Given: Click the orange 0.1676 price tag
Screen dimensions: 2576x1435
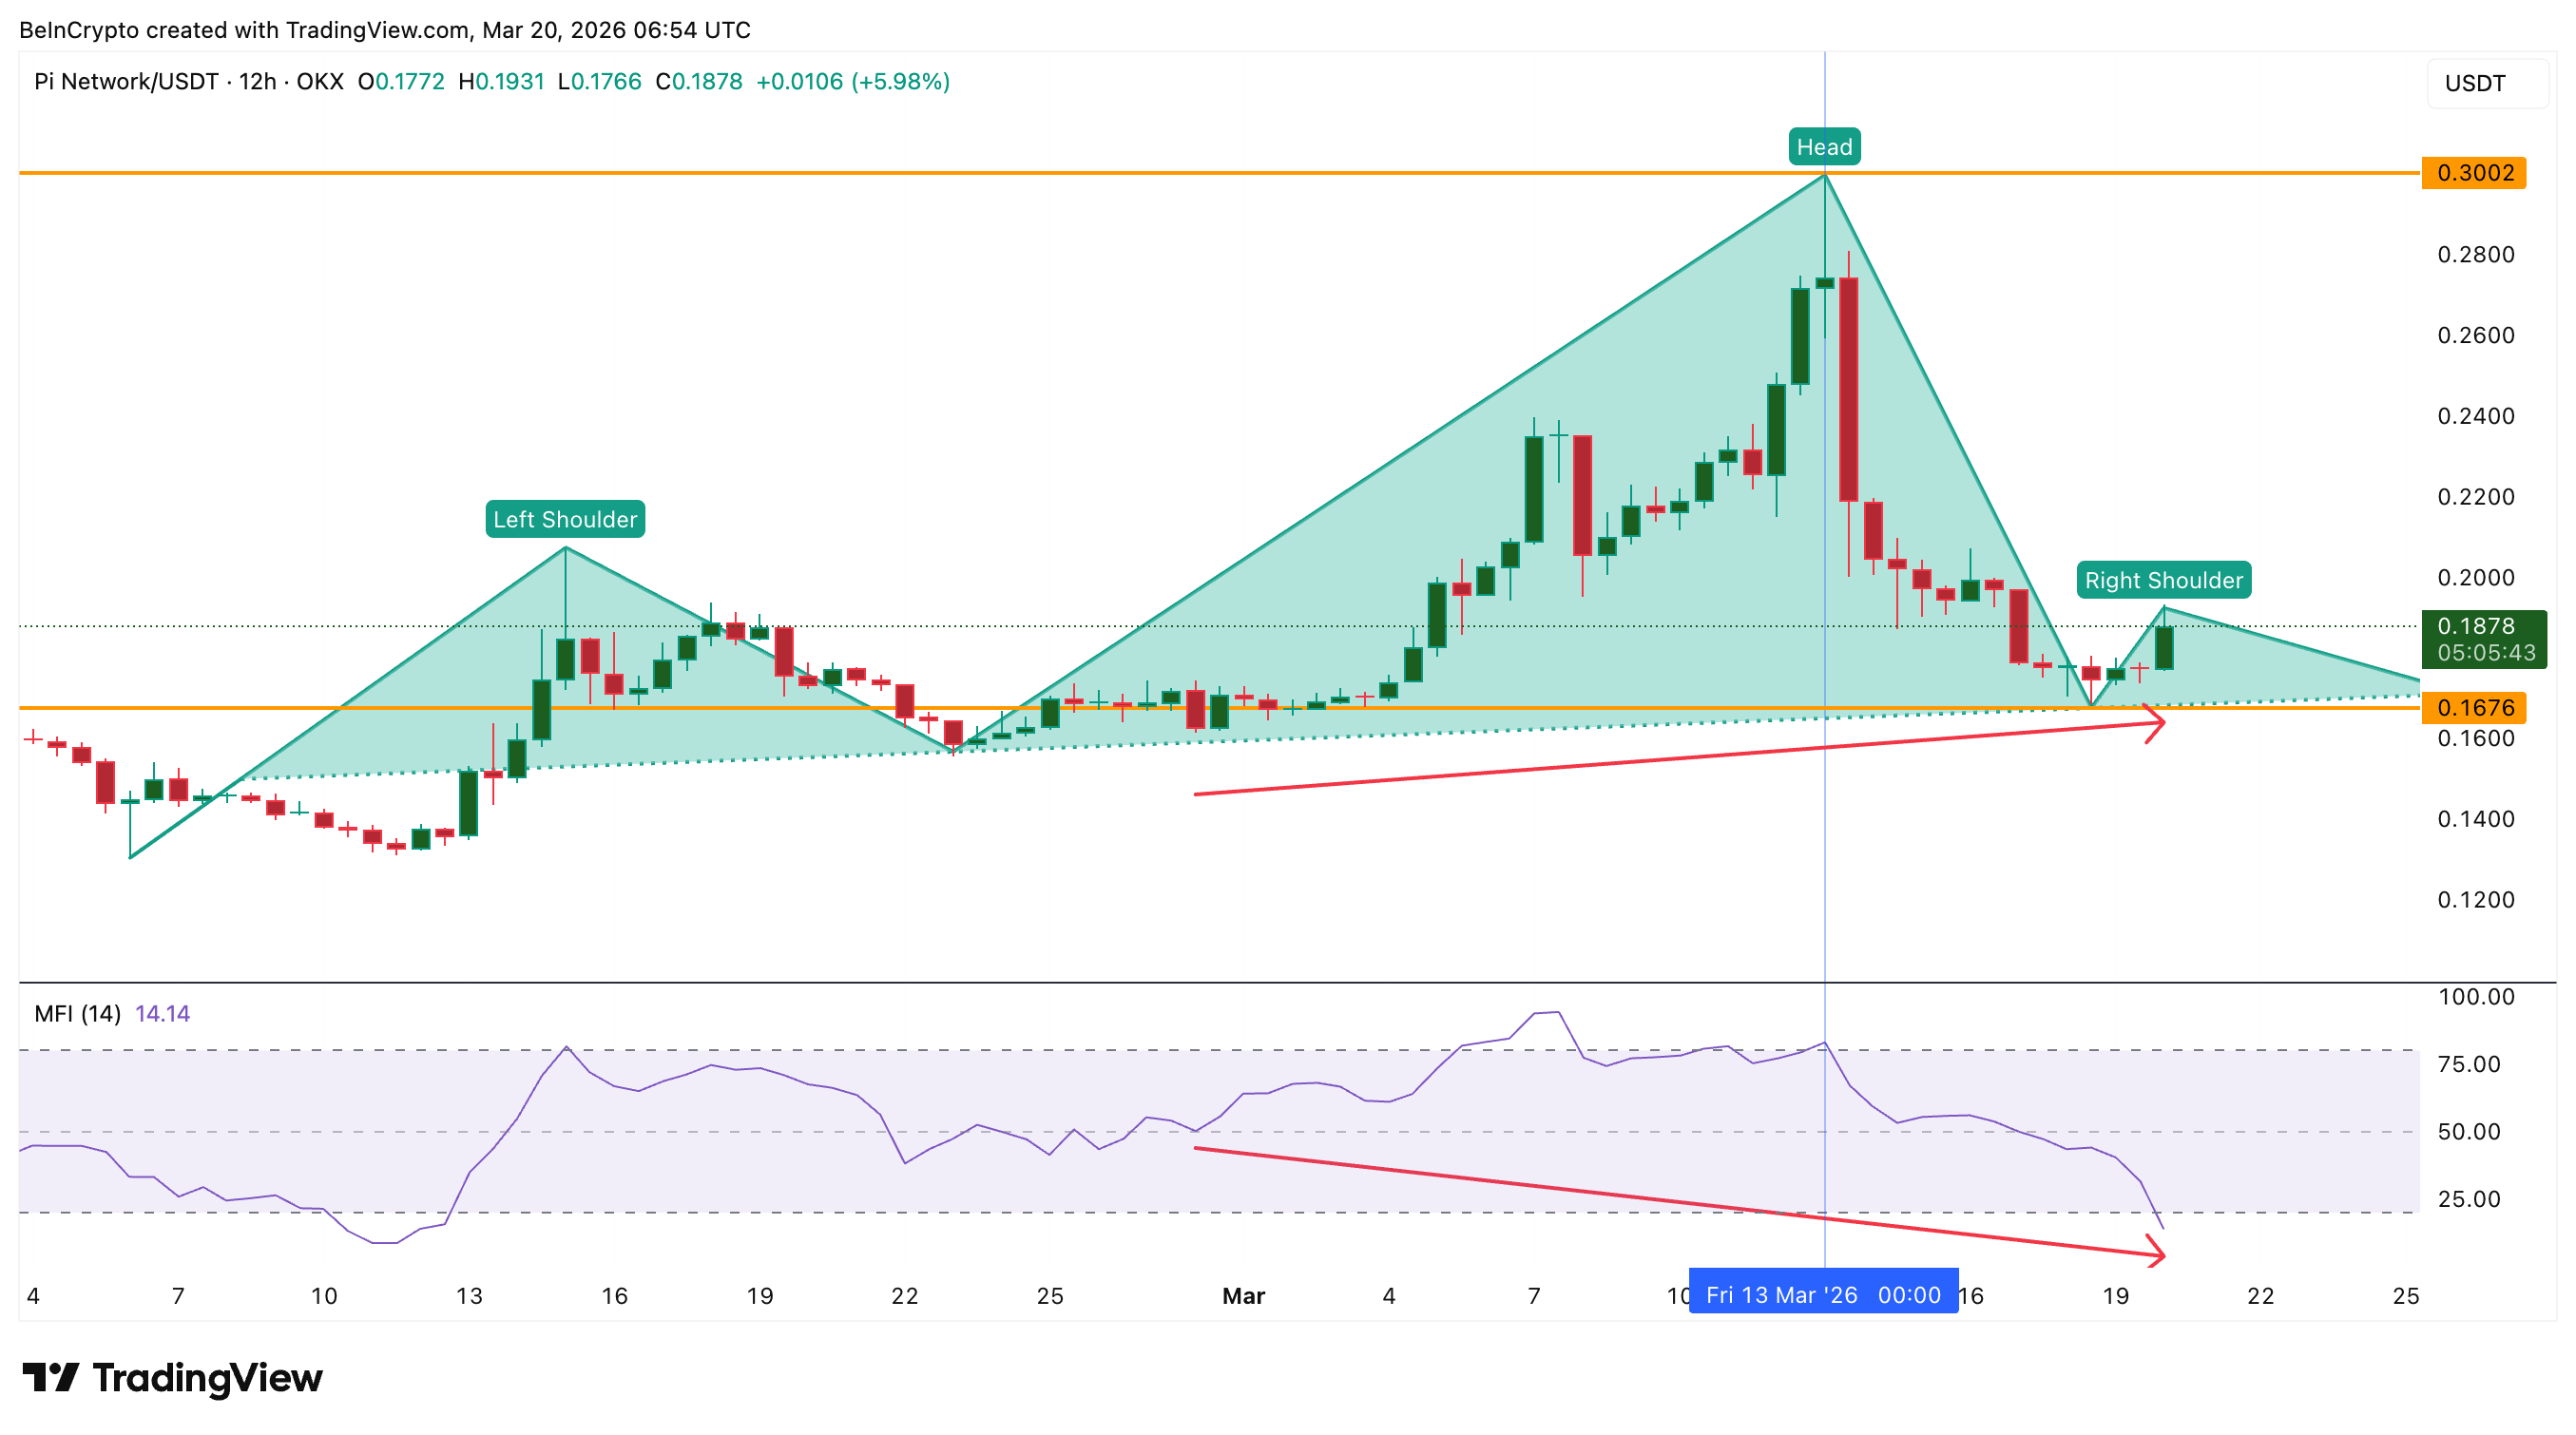Looking at the screenshot, I should pyautogui.click(x=2473, y=708).
